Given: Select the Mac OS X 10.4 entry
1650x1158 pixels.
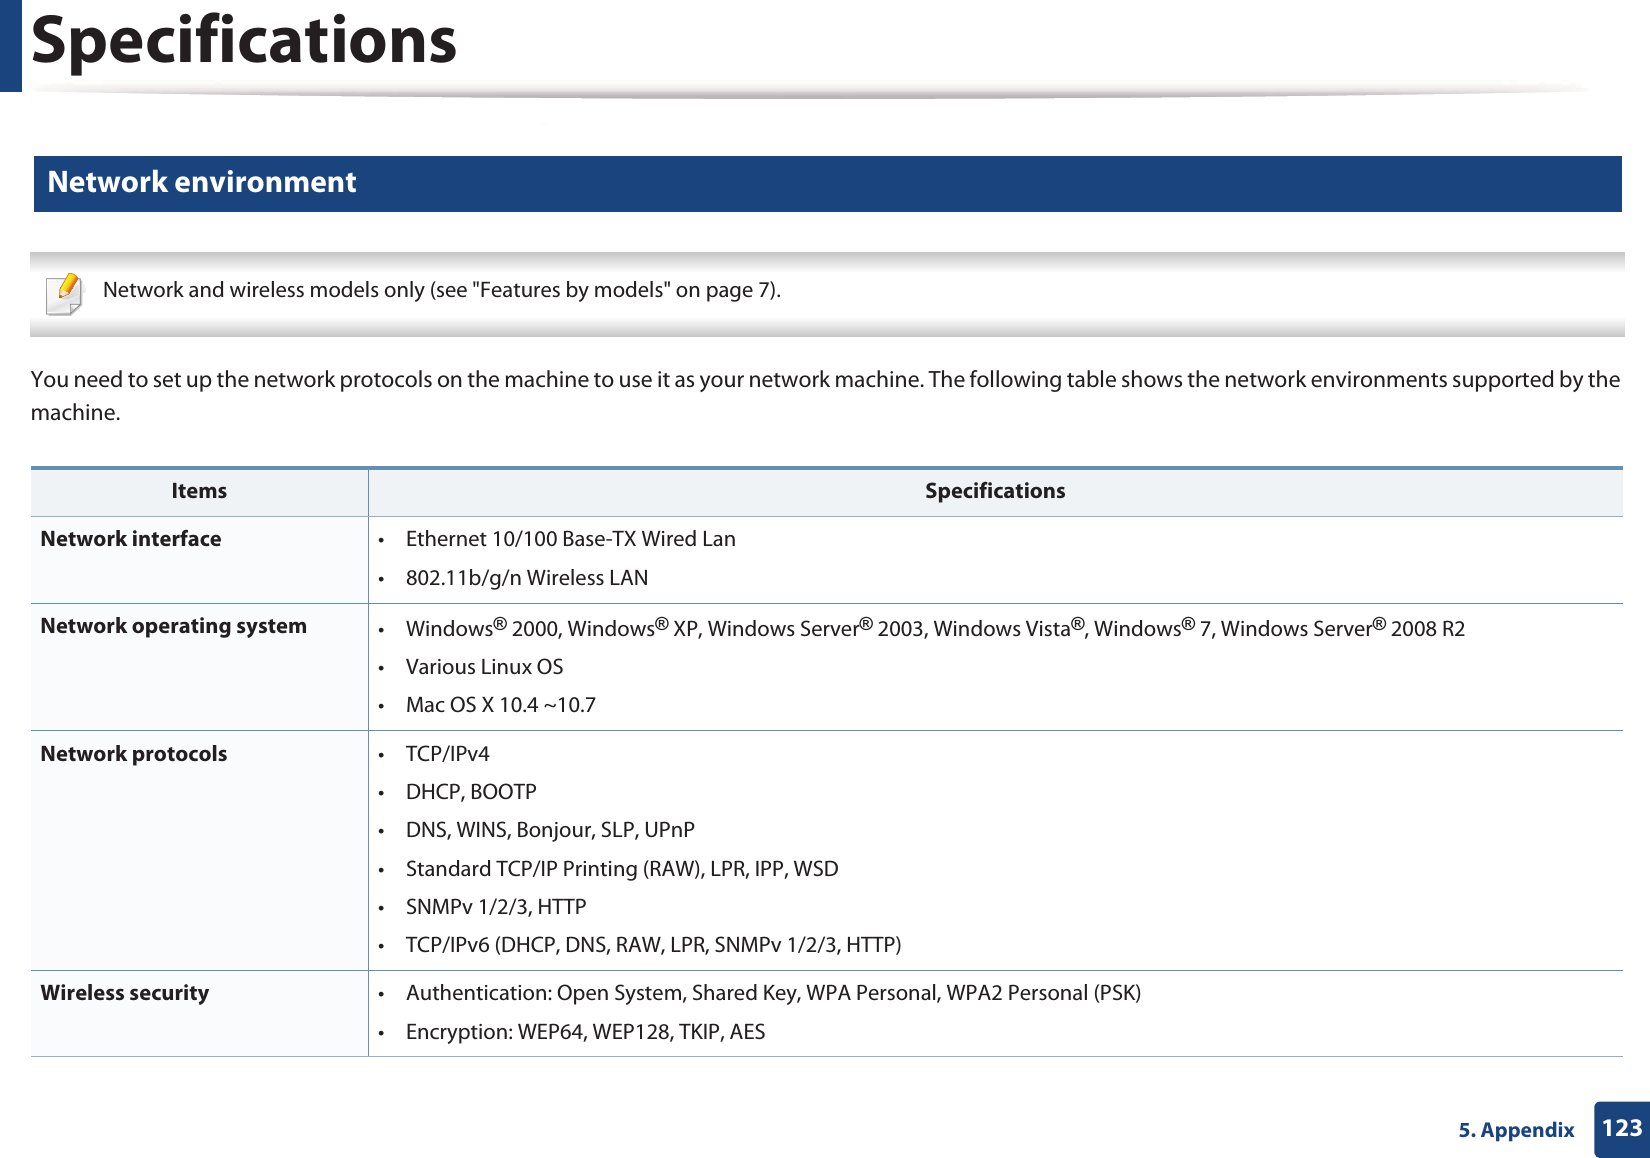Looking at the screenshot, I should click(502, 704).
